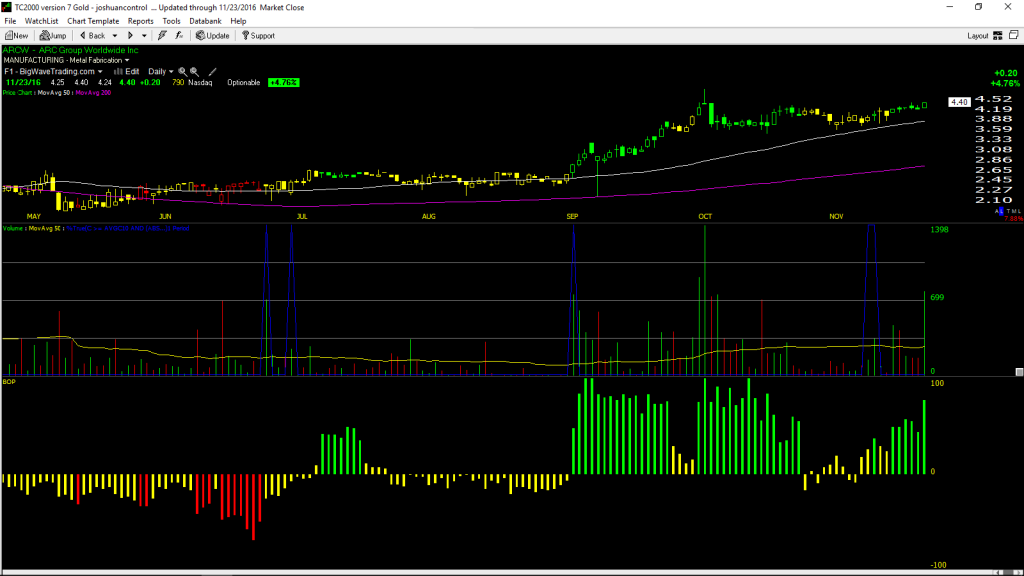Select the ARCW ticker symbol title

click(71, 50)
